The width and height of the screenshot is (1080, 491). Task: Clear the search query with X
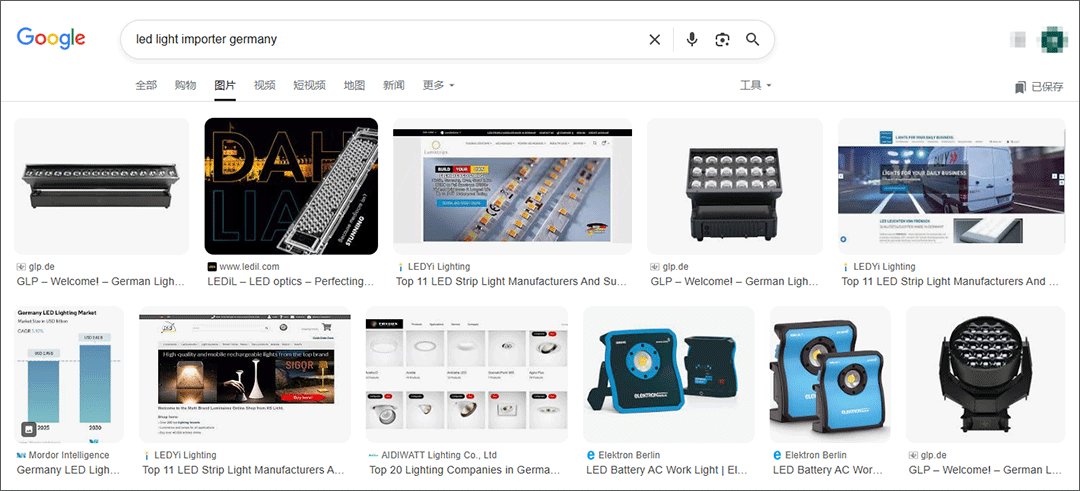(x=654, y=40)
